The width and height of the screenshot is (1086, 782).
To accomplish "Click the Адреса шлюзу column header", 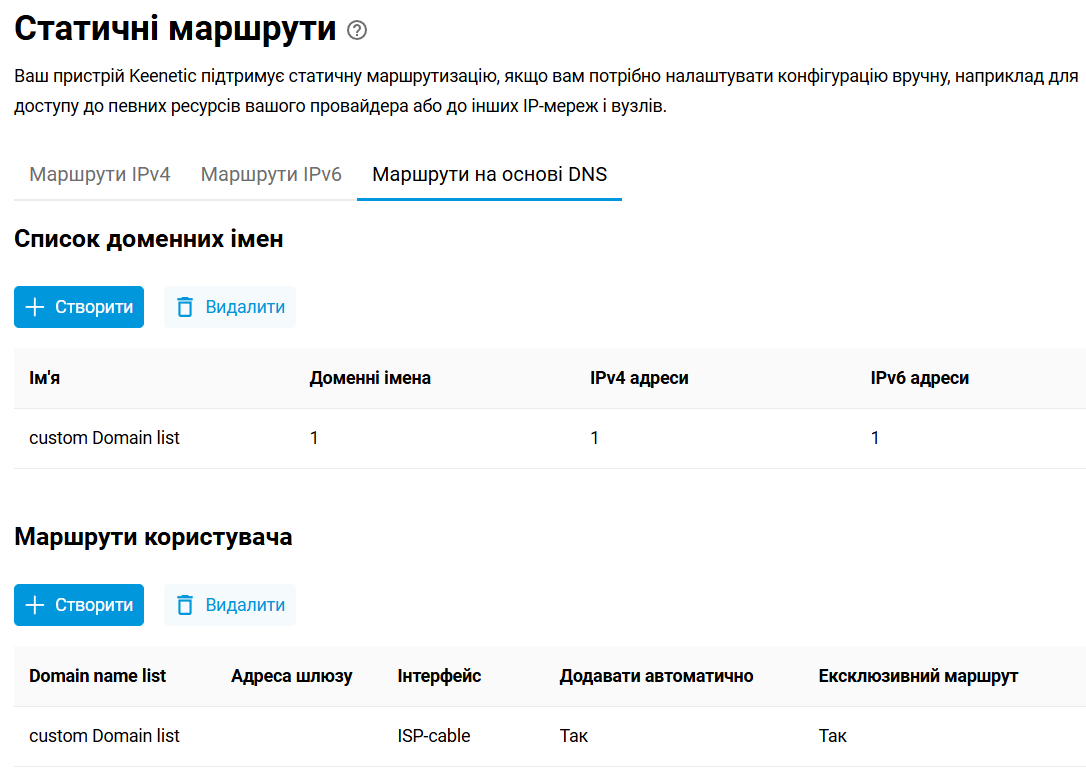I will (291, 676).
